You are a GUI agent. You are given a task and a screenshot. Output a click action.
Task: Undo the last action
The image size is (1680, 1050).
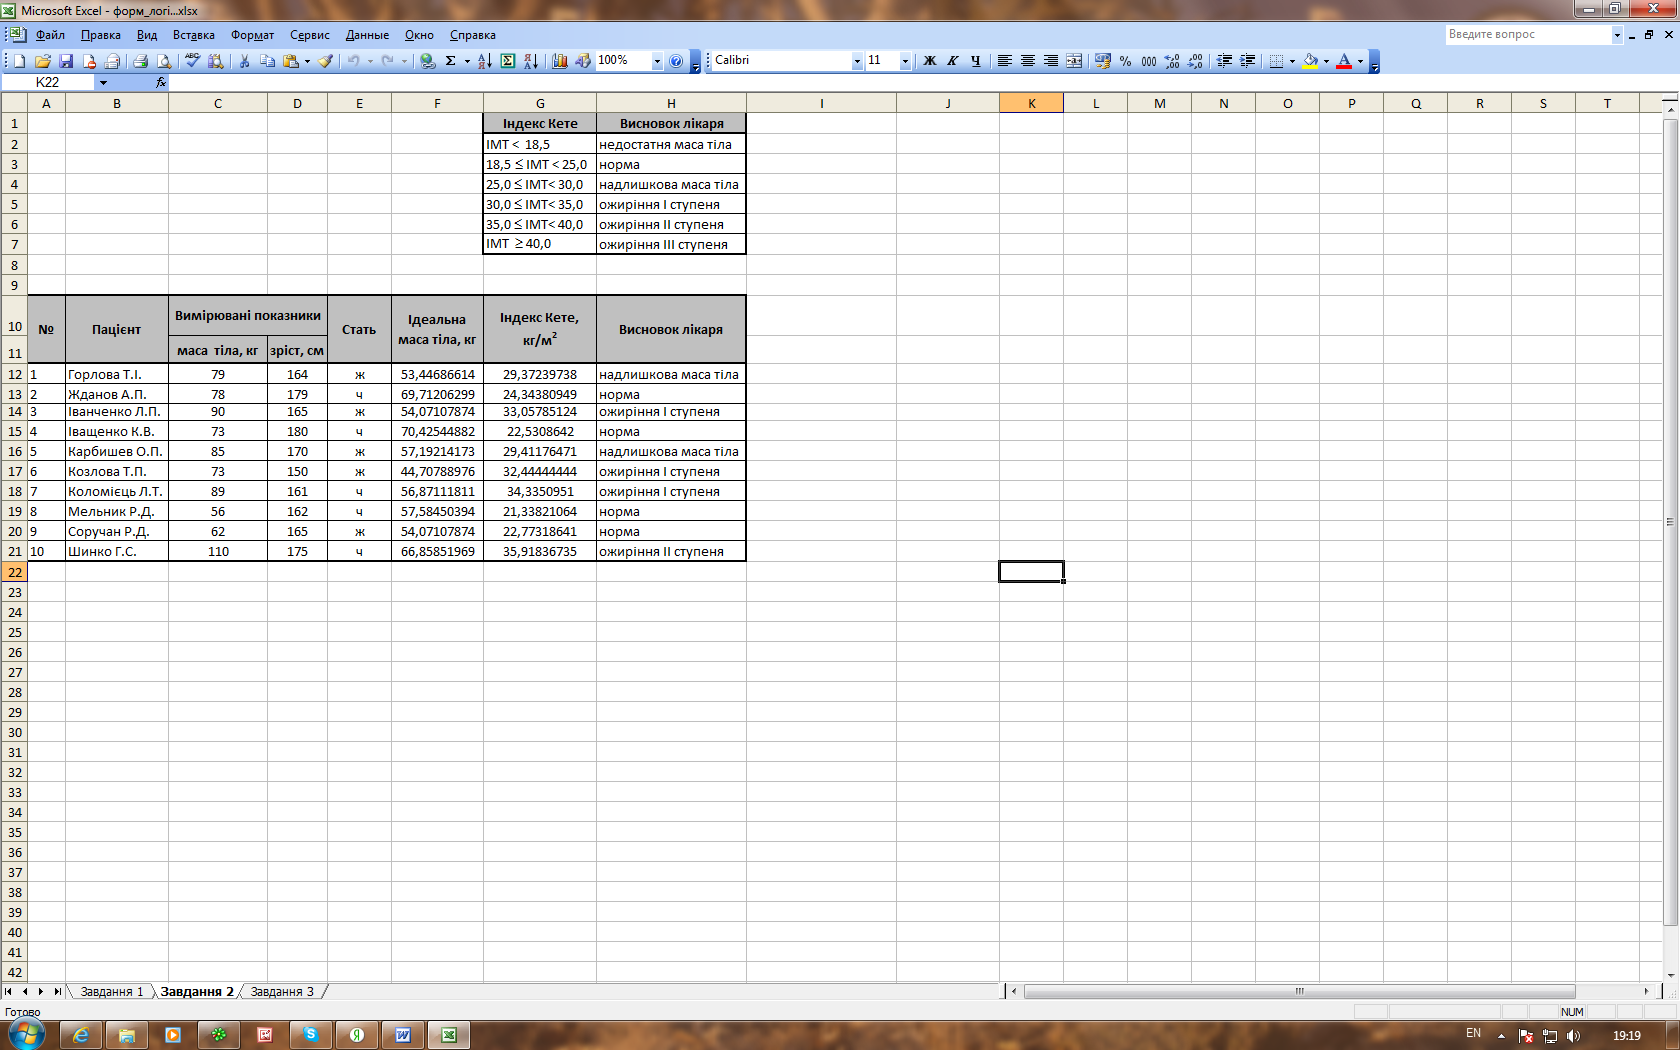(x=353, y=61)
